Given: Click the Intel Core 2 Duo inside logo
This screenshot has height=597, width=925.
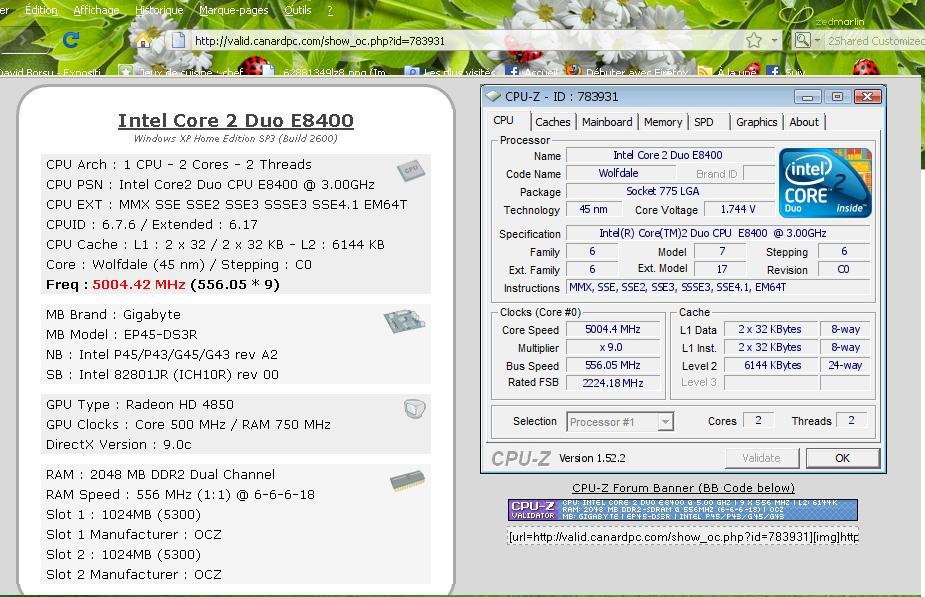Looking at the screenshot, I should [825, 183].
